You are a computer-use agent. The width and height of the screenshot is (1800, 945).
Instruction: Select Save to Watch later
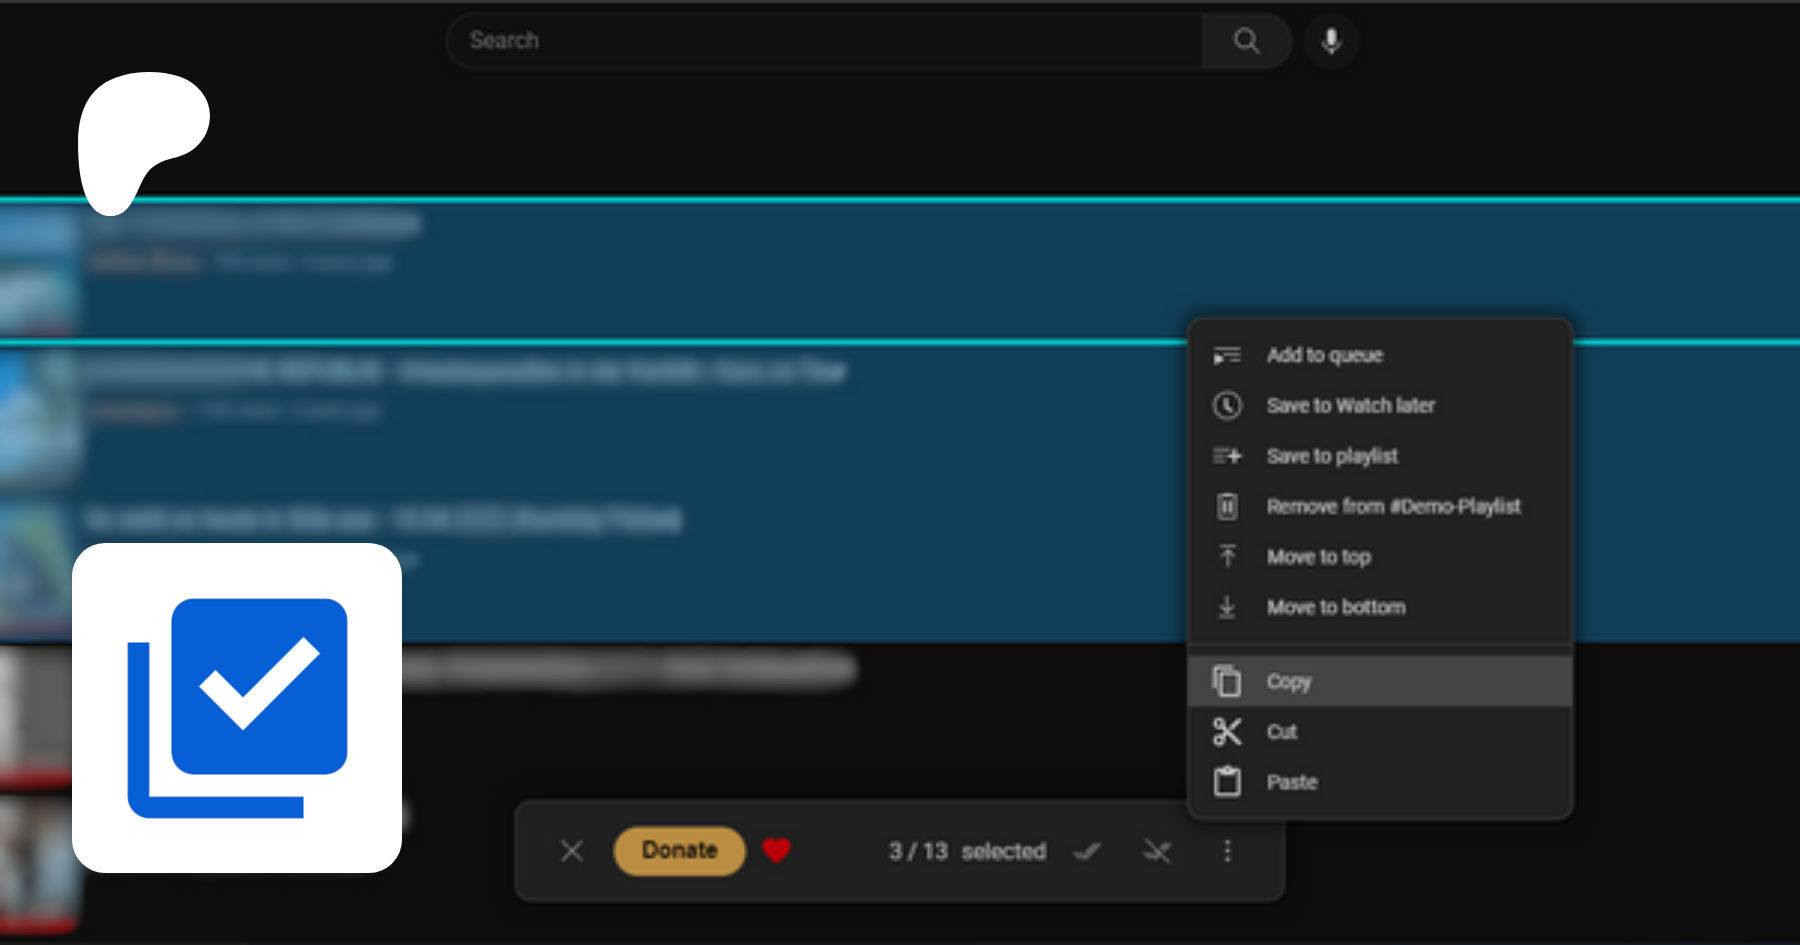point(1350,405)
